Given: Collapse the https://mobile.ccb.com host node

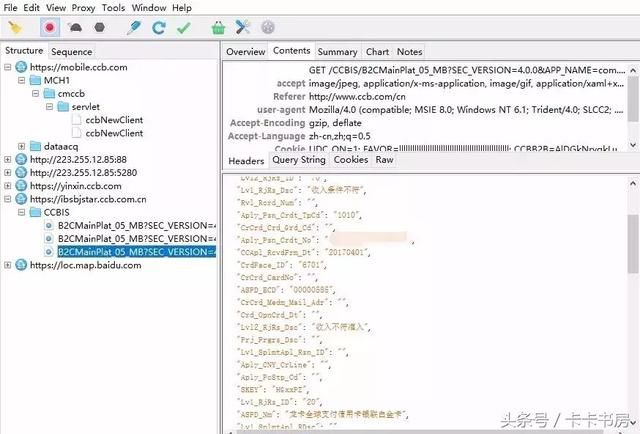Looking at the screenshot, I should tap(8, 67).
